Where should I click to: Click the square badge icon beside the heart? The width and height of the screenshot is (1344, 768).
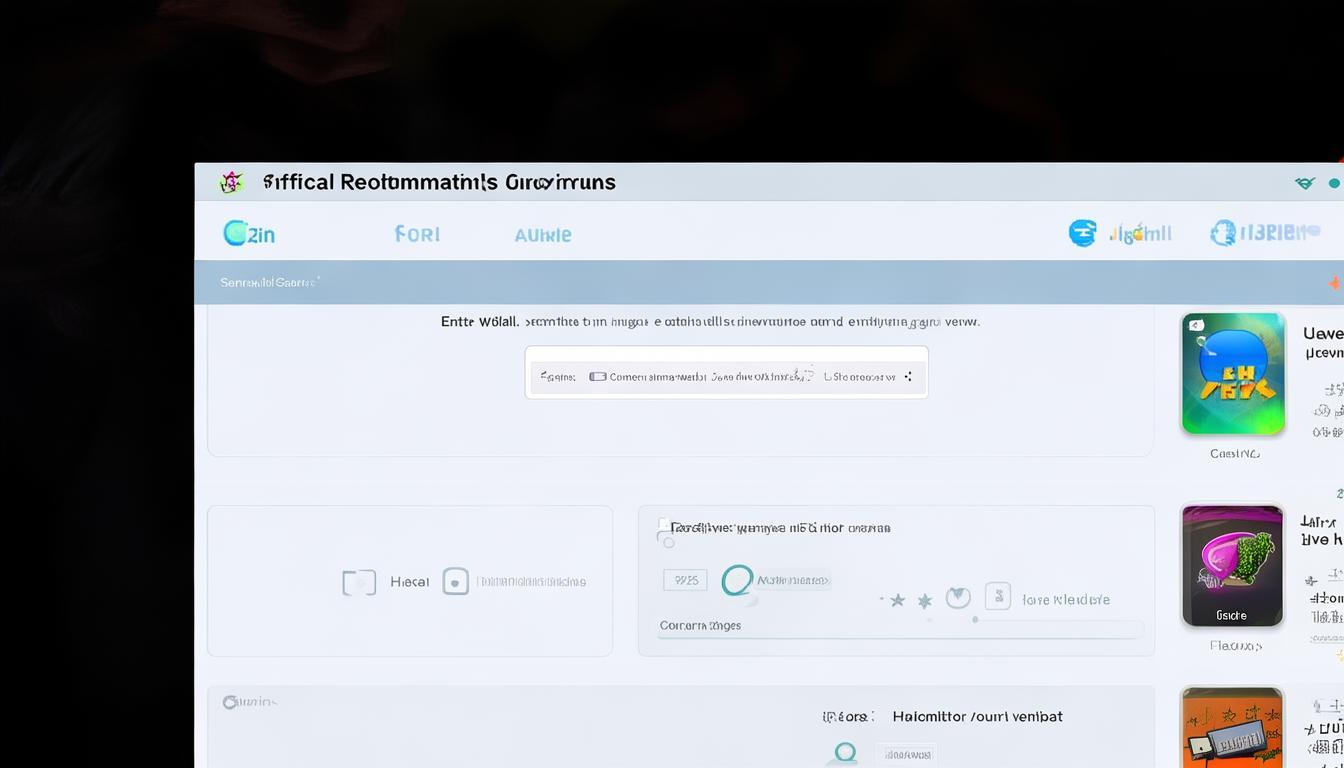(x=997, y=597)
